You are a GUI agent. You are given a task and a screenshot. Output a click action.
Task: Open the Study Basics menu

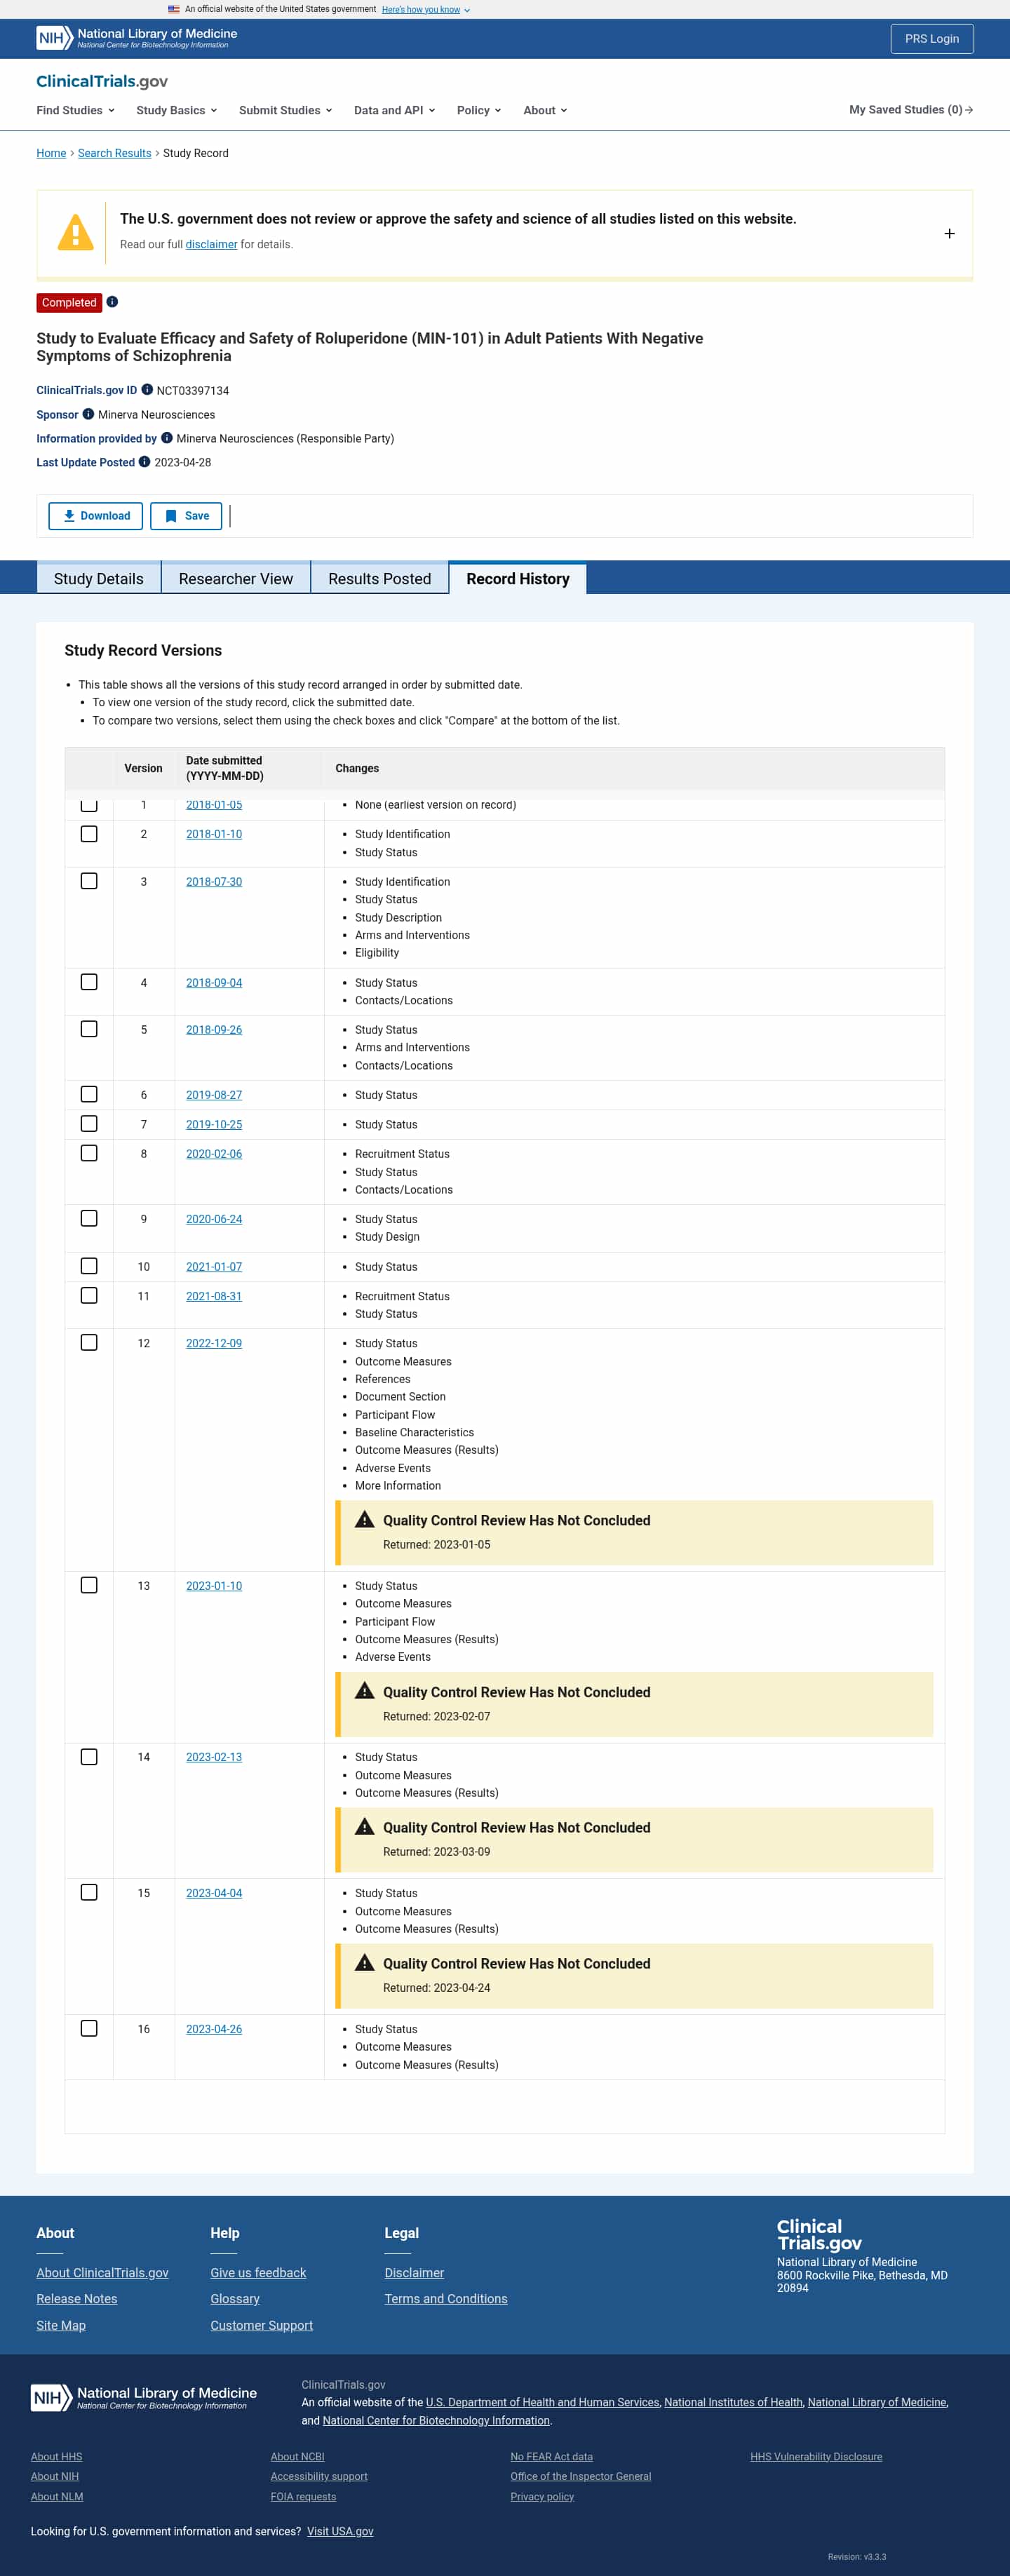click(177, 110)
